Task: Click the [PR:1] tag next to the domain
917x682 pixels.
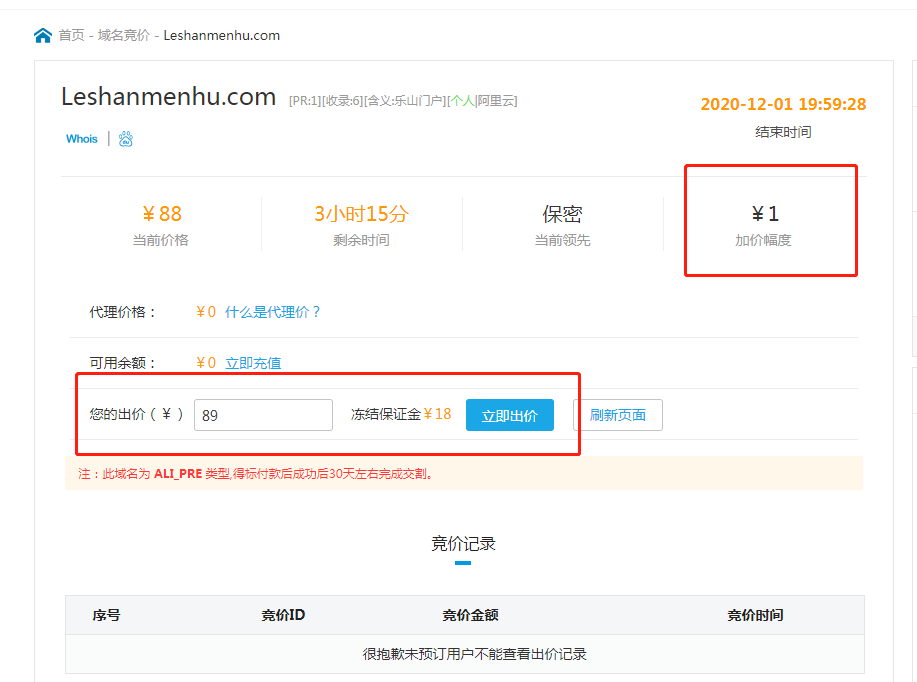Action: point(304,101)
